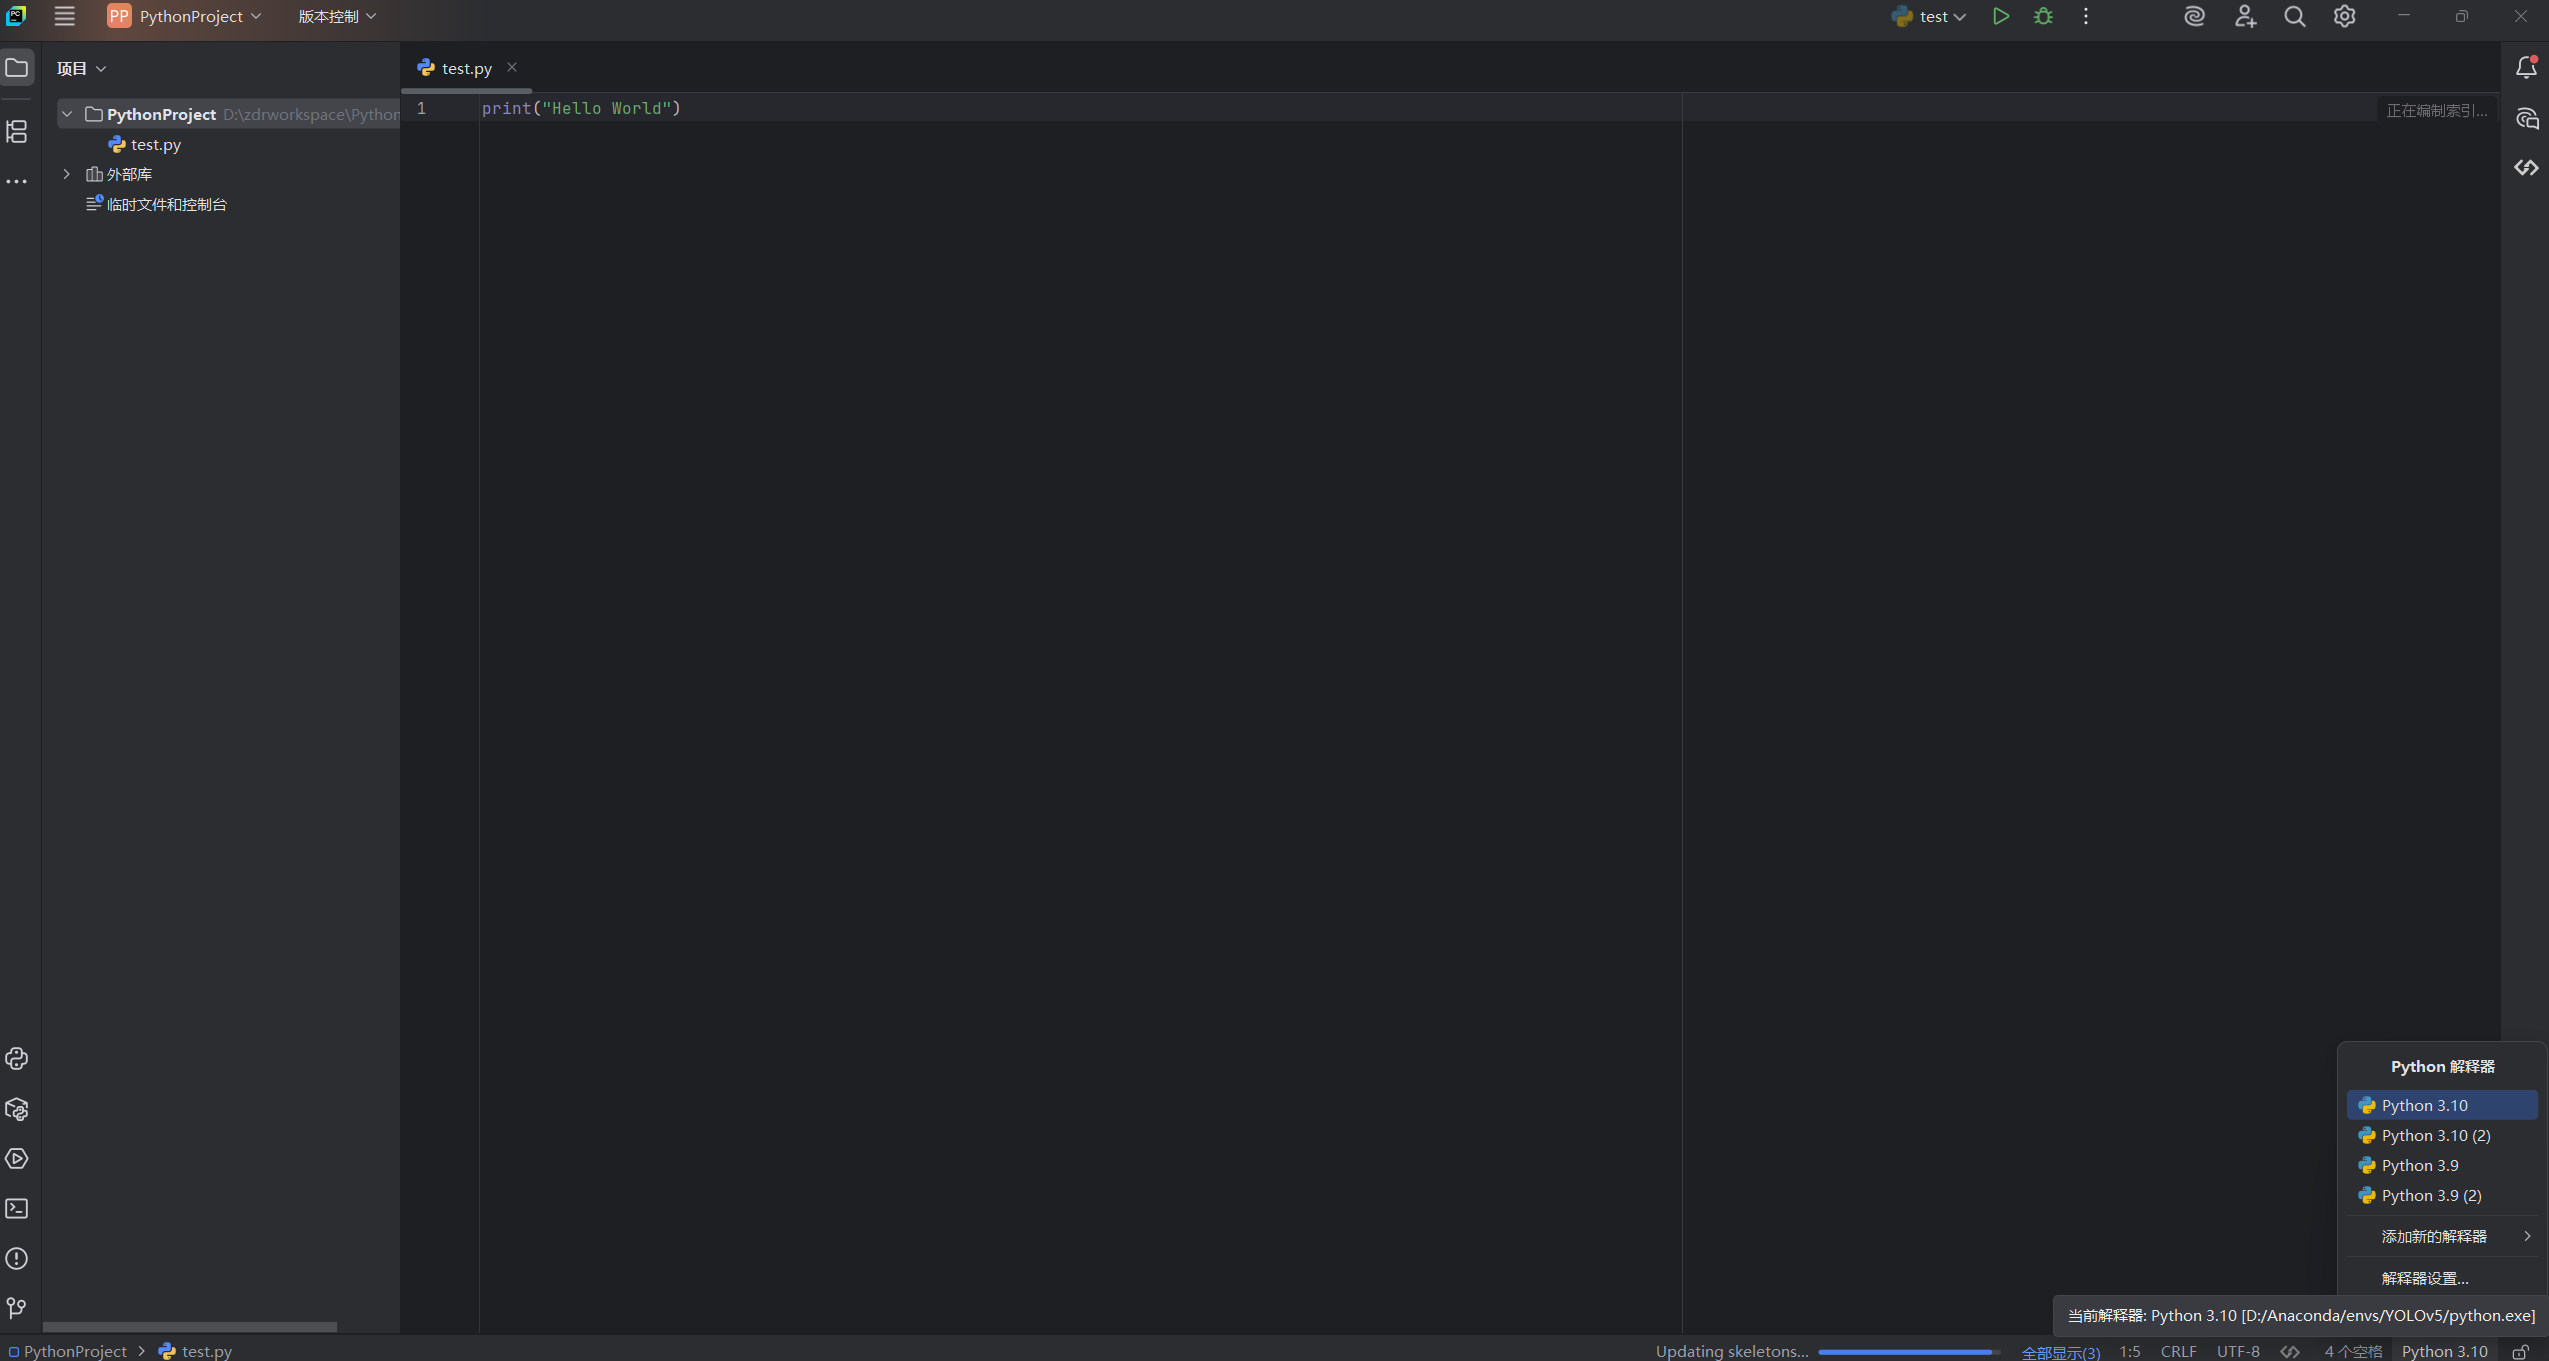Open the notifications bell
The width and height of the screenshot is (2549, 1361).
tap(2526, 68)
